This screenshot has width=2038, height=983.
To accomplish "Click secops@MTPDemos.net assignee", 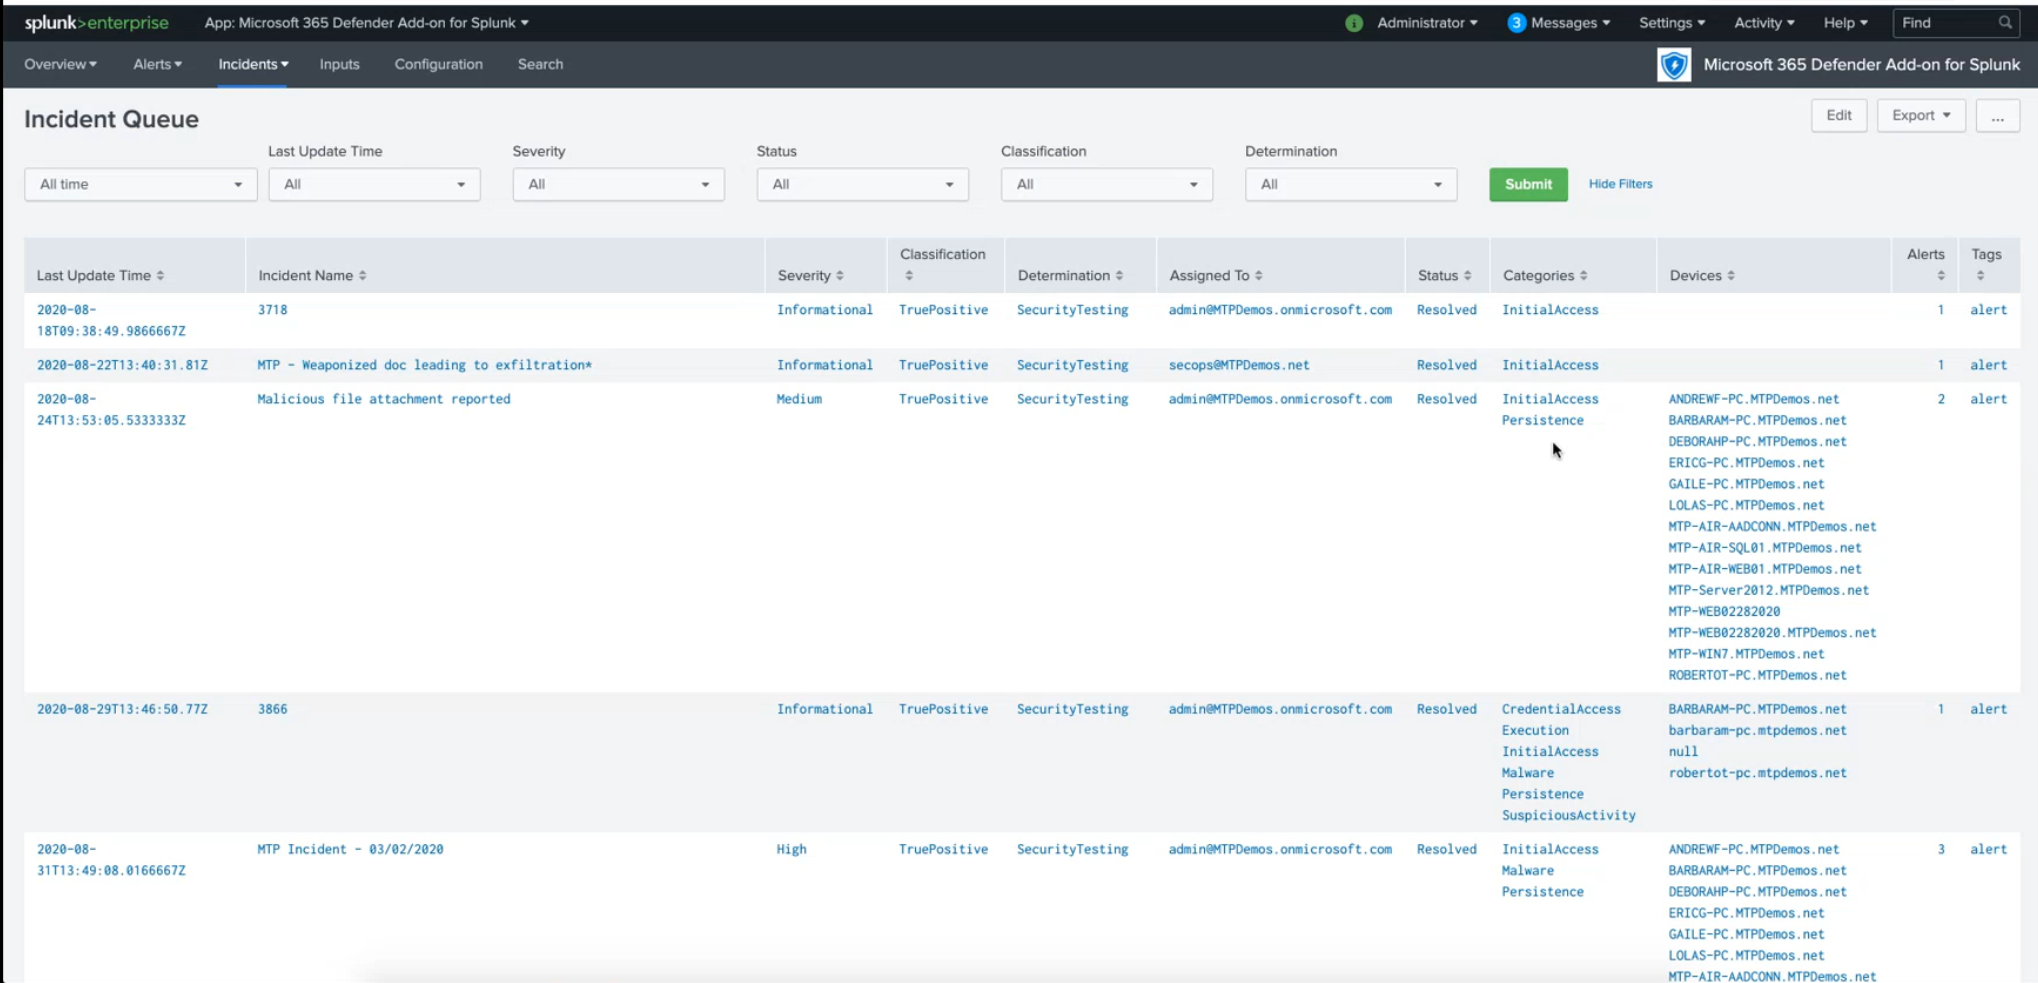I will pos(1239,365).
